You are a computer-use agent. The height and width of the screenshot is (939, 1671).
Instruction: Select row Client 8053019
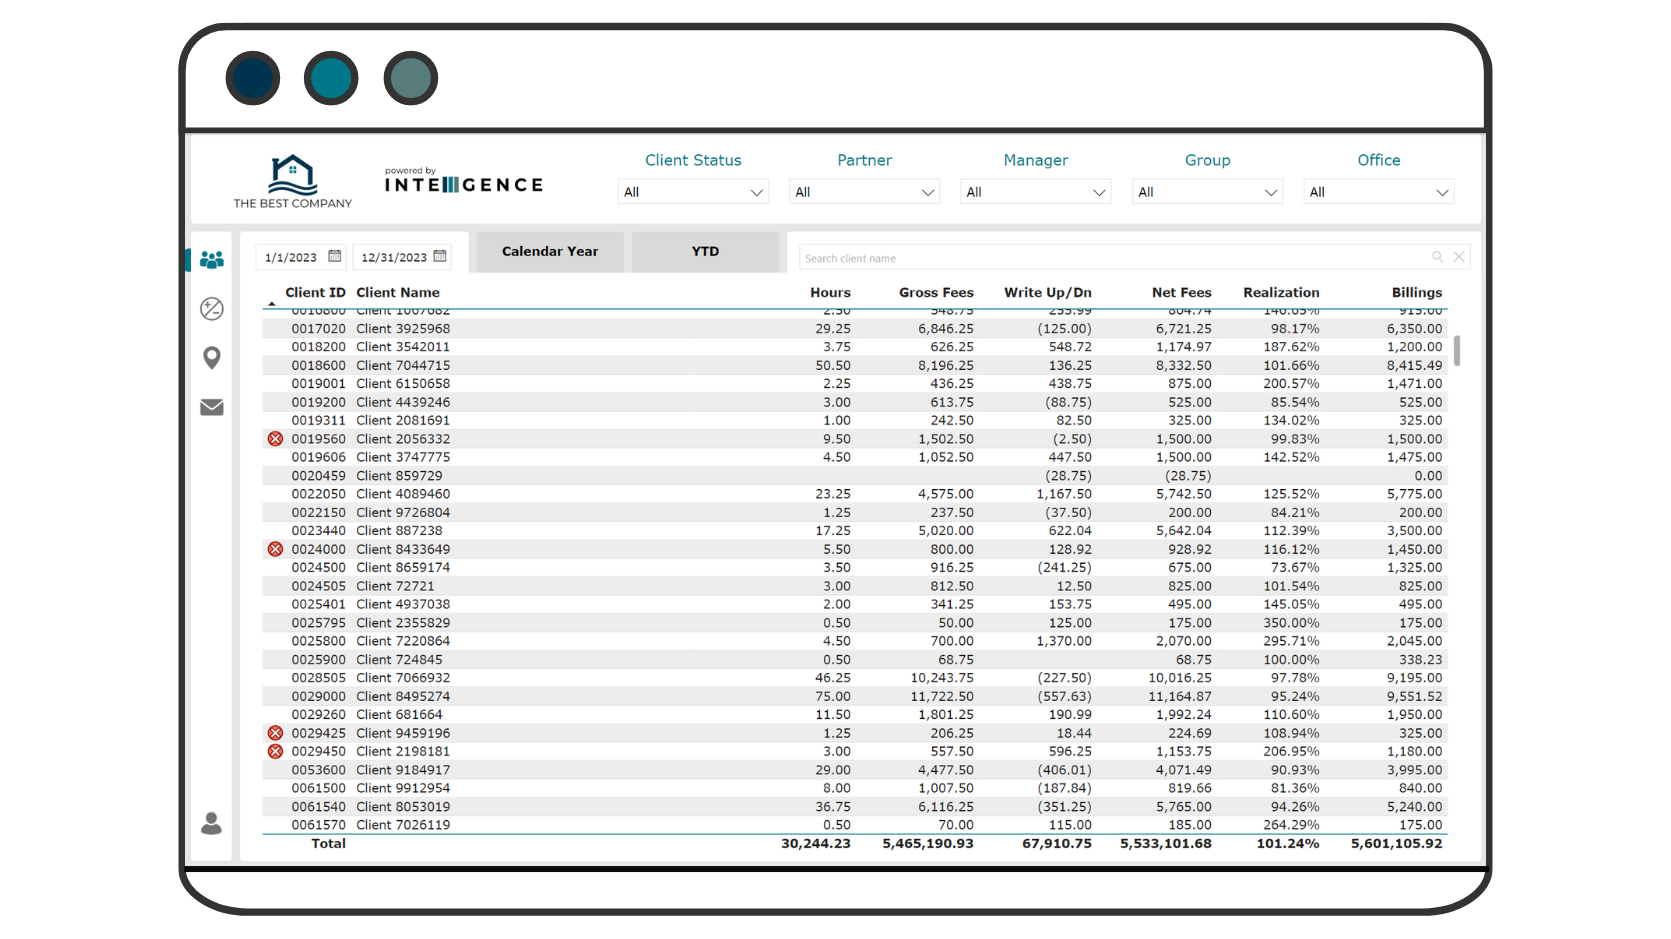pyautogui.click(x=855, y=807)
